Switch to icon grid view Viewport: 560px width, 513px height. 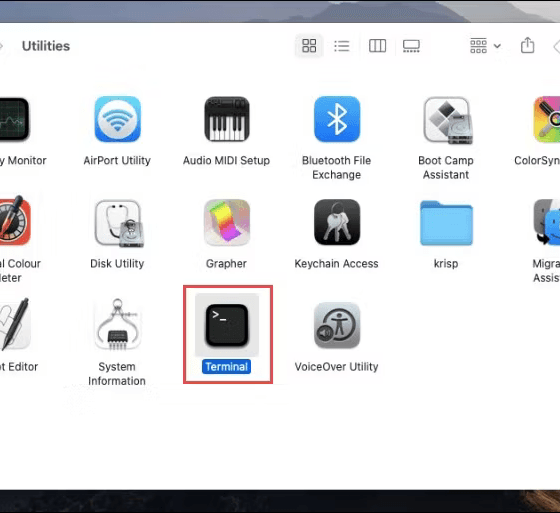[309, 46]
